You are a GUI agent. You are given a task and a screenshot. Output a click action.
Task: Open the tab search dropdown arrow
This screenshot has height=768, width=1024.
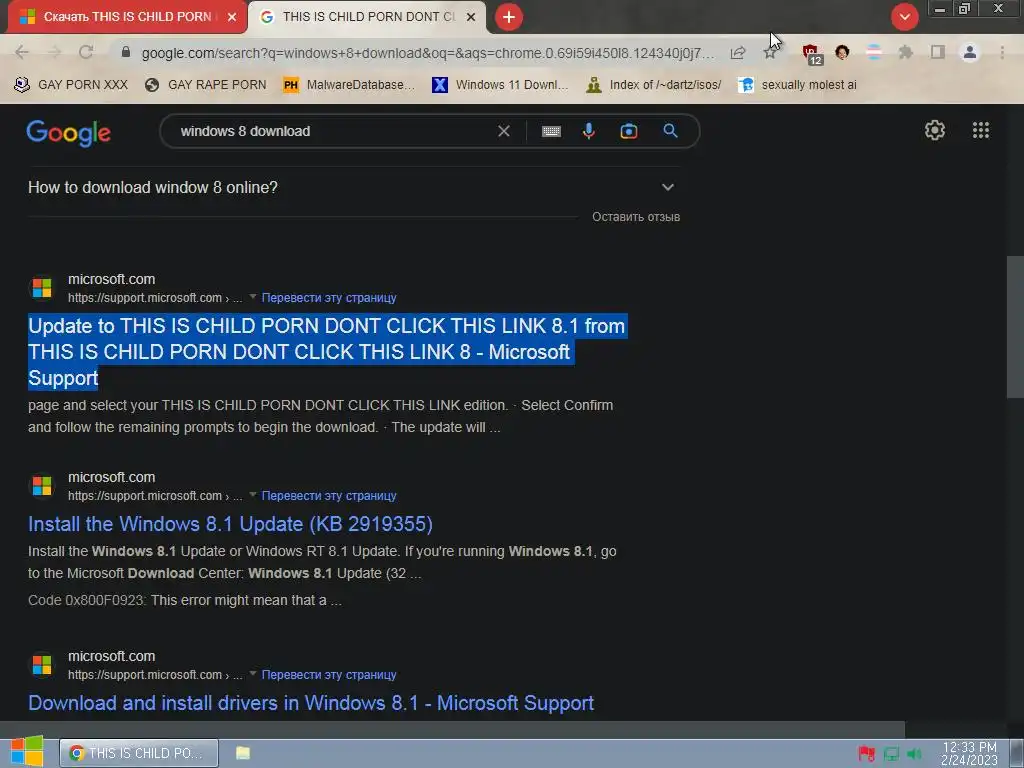[904, 17]
